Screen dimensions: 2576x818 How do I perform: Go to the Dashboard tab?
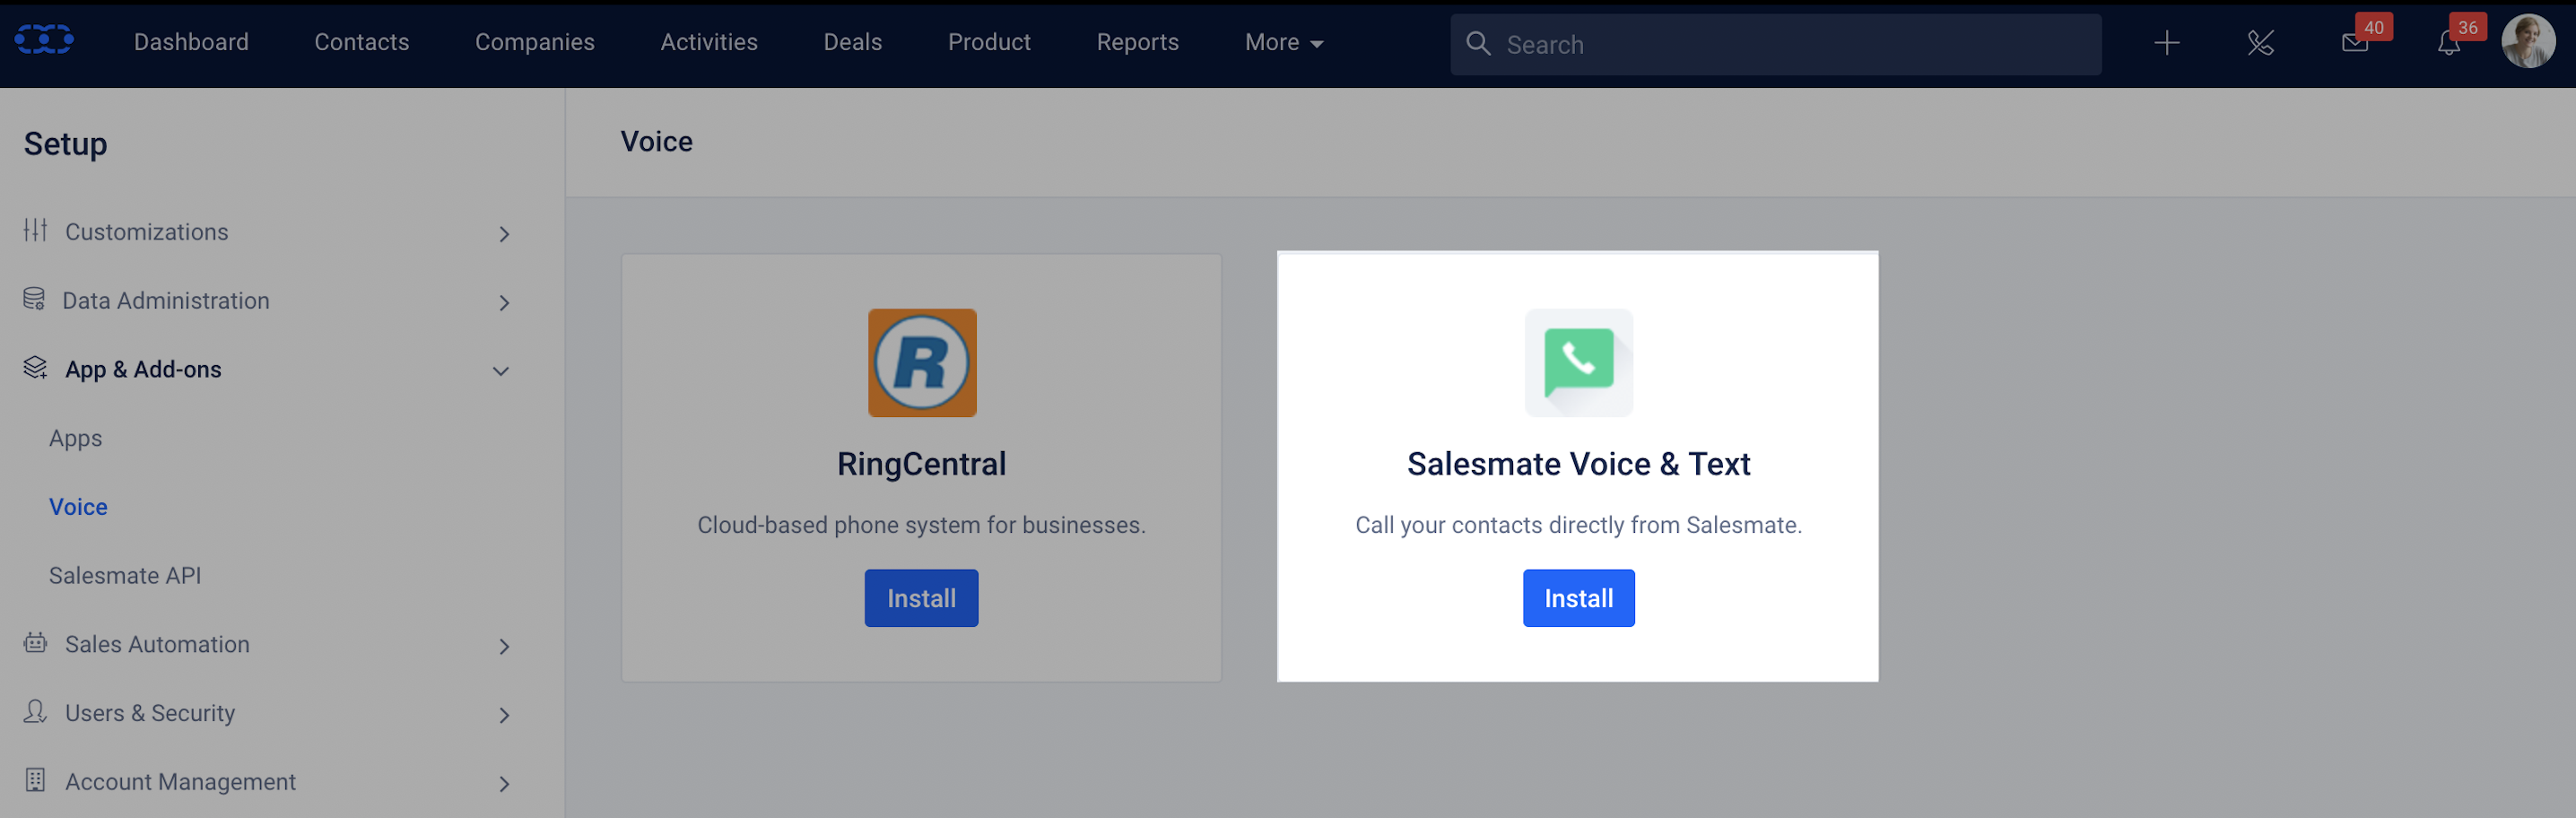point(191,42)
